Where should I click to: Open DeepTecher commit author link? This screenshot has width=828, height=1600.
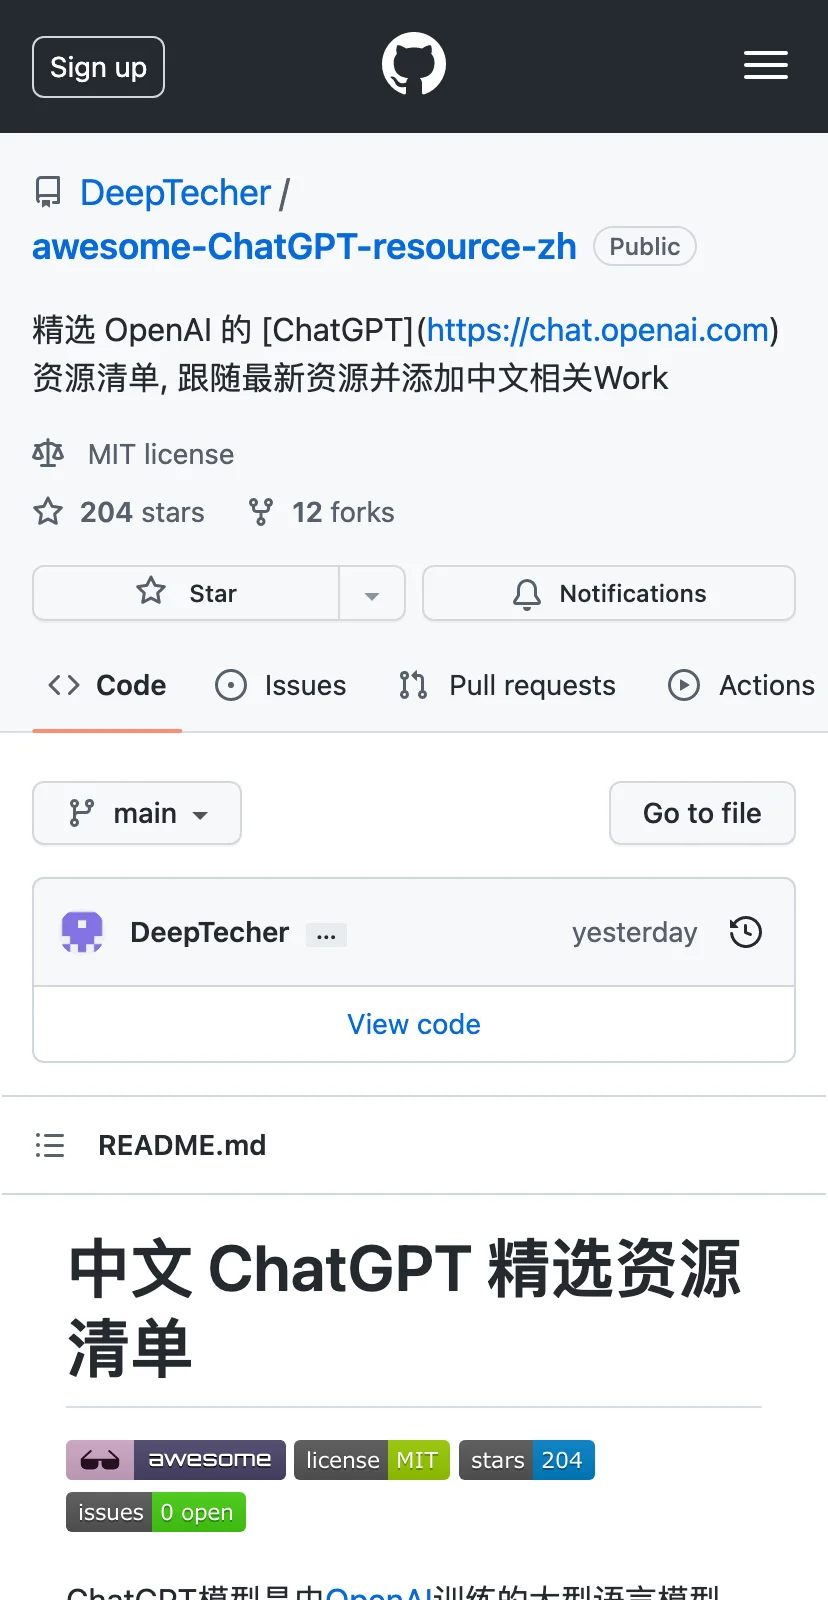coord(210,932)
